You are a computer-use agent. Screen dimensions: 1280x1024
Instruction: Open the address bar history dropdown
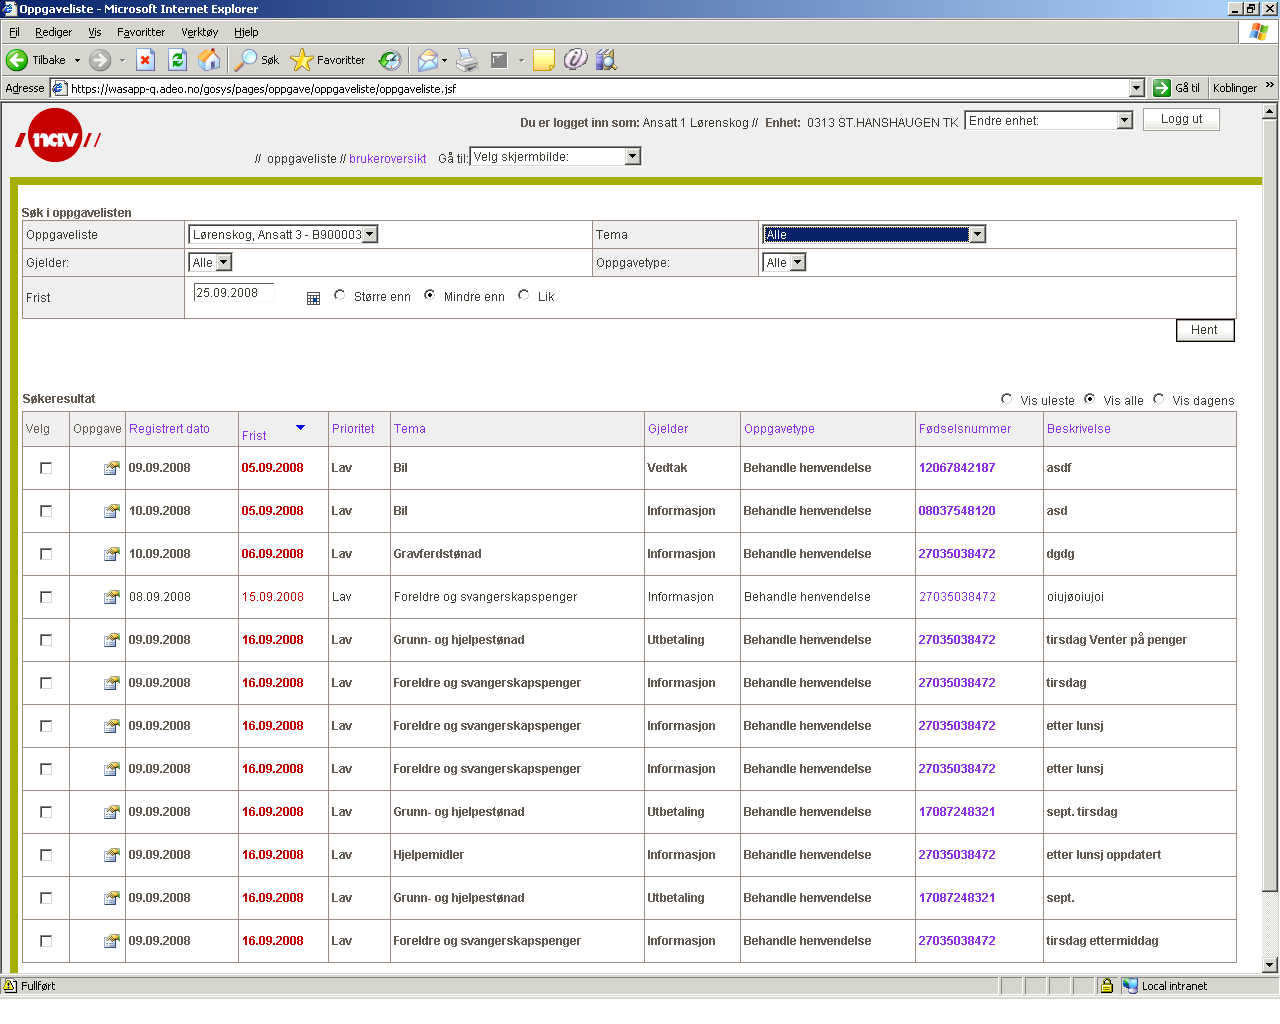[1136, 88]
